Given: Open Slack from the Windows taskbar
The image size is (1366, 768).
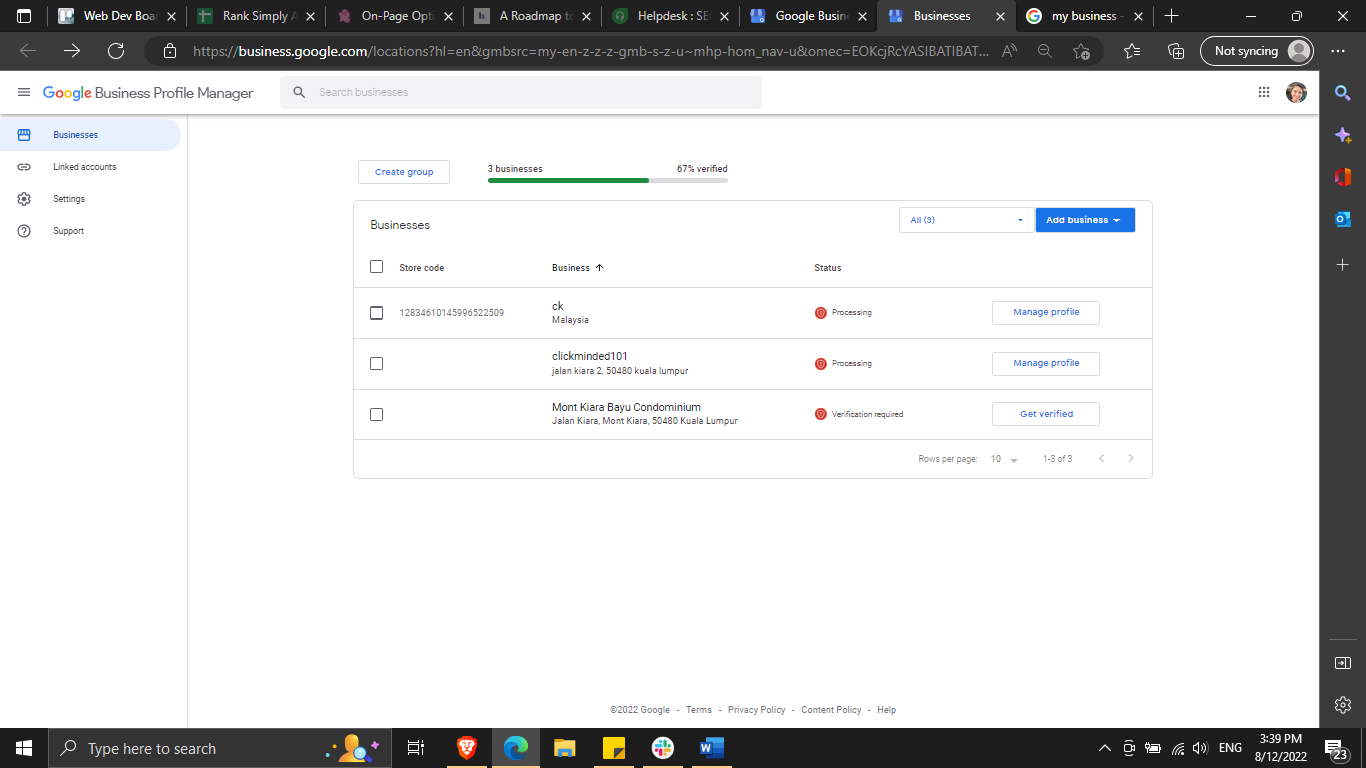Looking at the screenshot, I should pyautogui.click(x=662, y=748).
